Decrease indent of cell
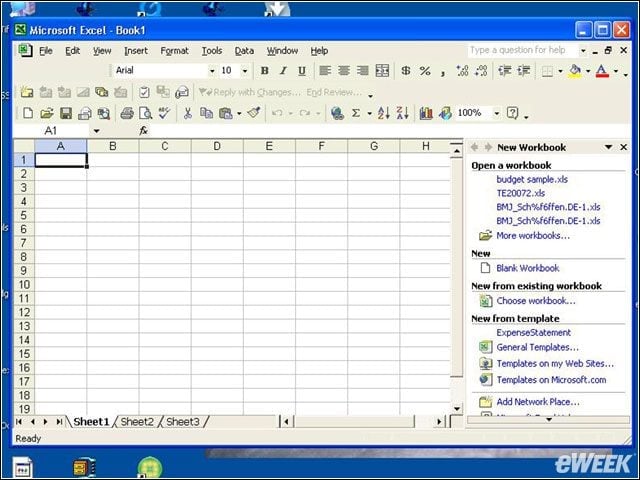This screenshot has width=640, height=480. pyautogui.click(x=504, y=71)
